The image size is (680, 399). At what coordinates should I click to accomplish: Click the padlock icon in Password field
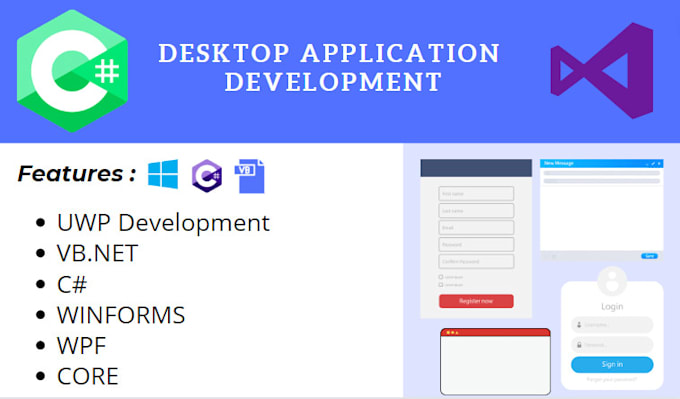point(579,345)
